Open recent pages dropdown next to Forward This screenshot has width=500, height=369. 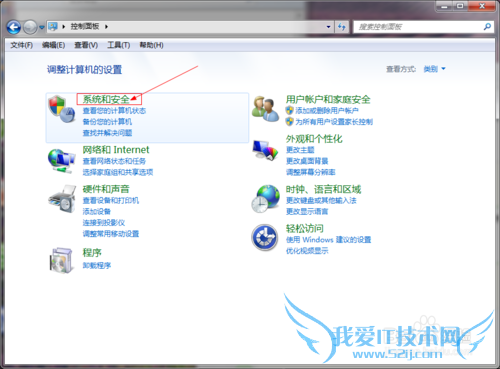pos(42,27)
